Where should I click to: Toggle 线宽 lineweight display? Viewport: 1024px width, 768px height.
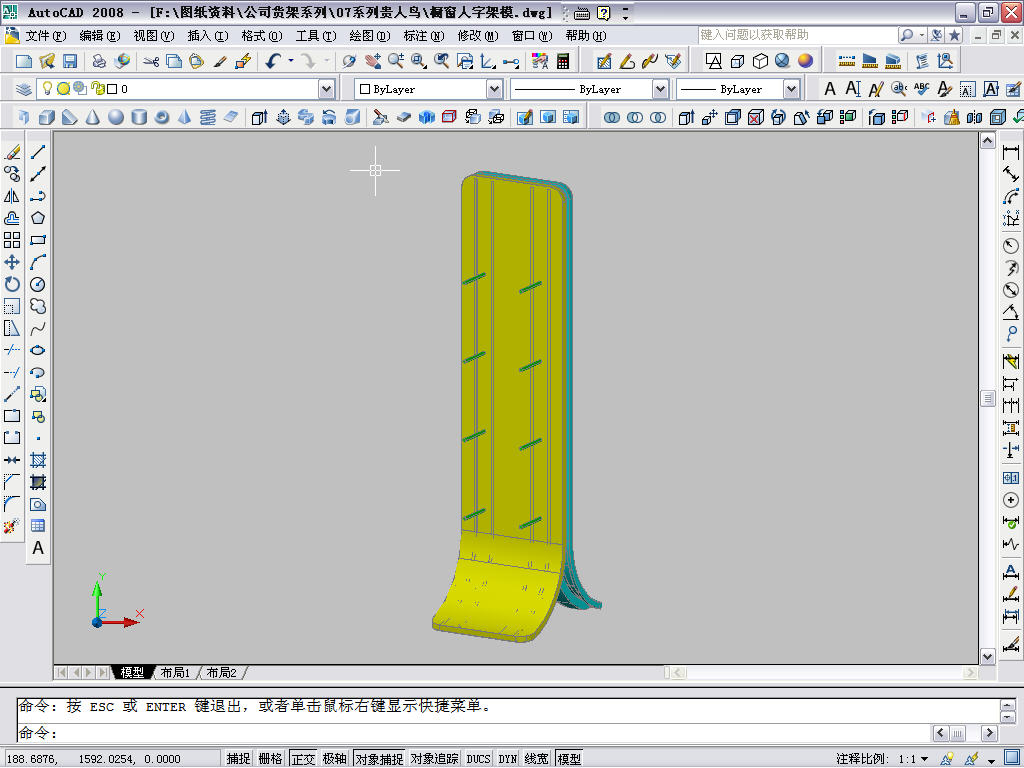tap(537, 758)
